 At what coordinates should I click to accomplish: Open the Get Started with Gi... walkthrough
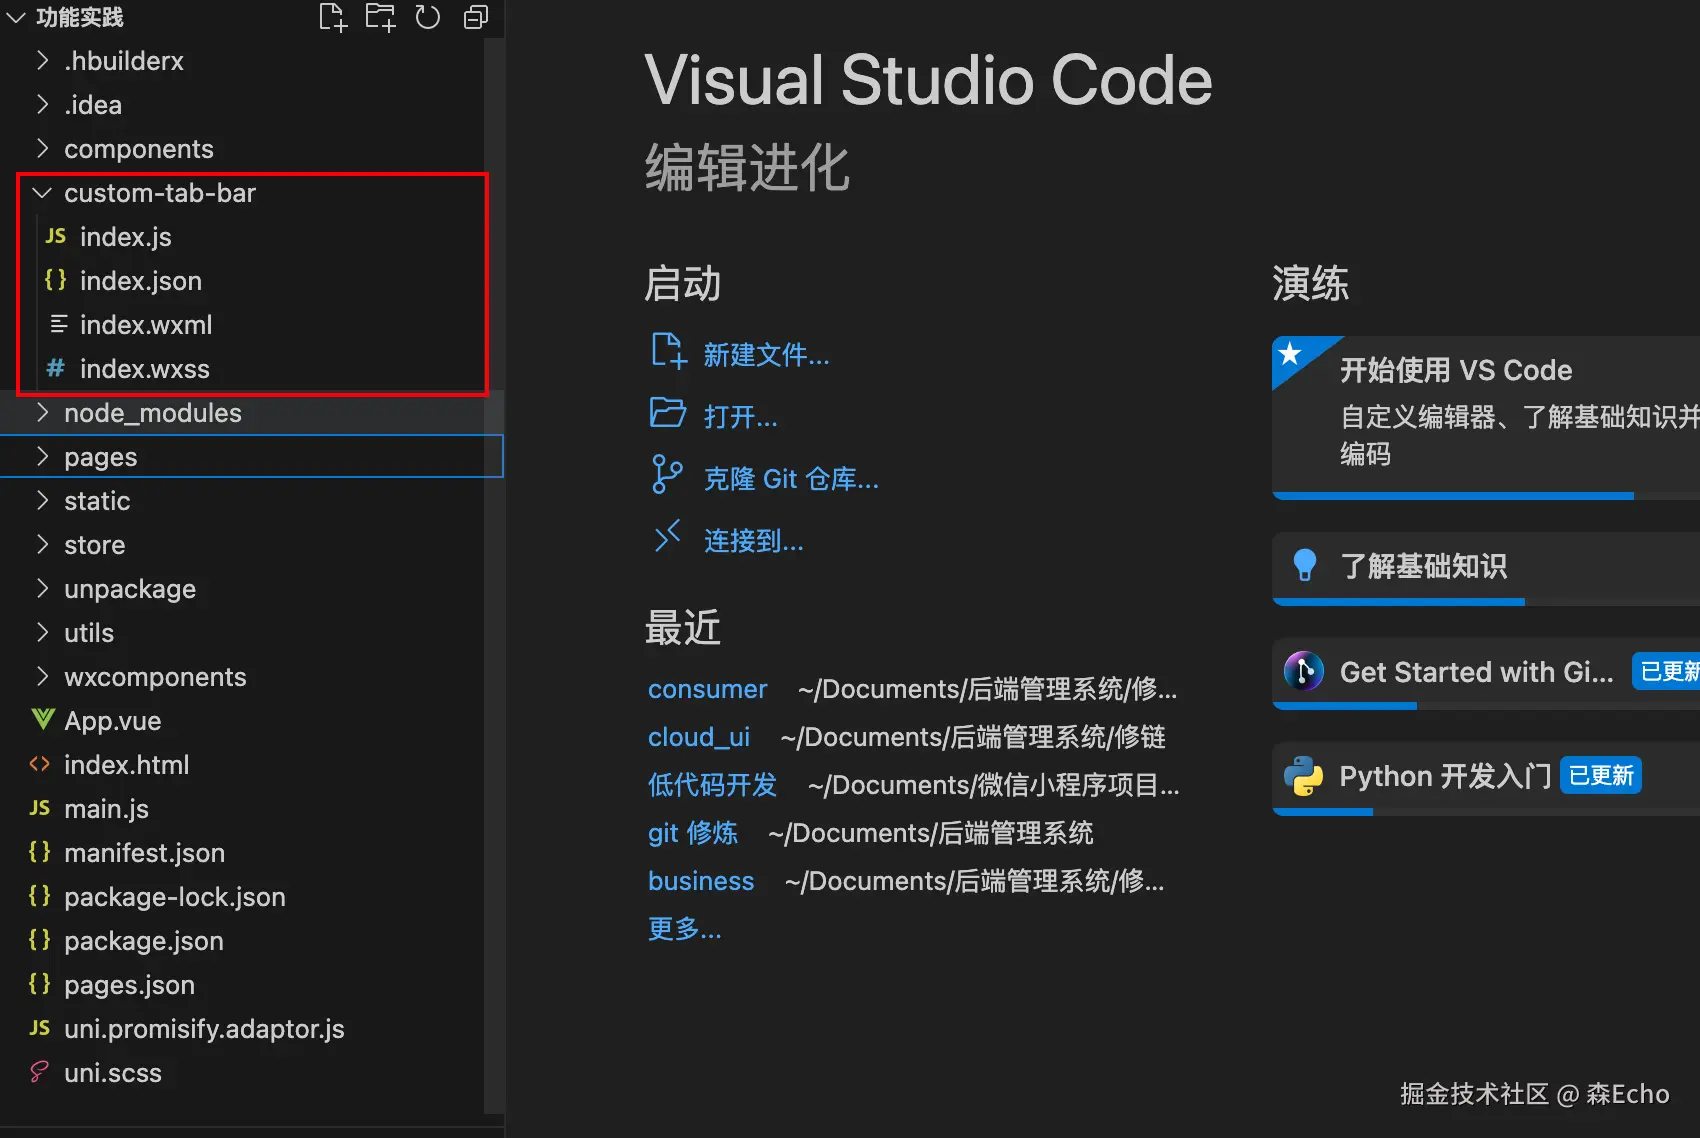pos(1486,674)
